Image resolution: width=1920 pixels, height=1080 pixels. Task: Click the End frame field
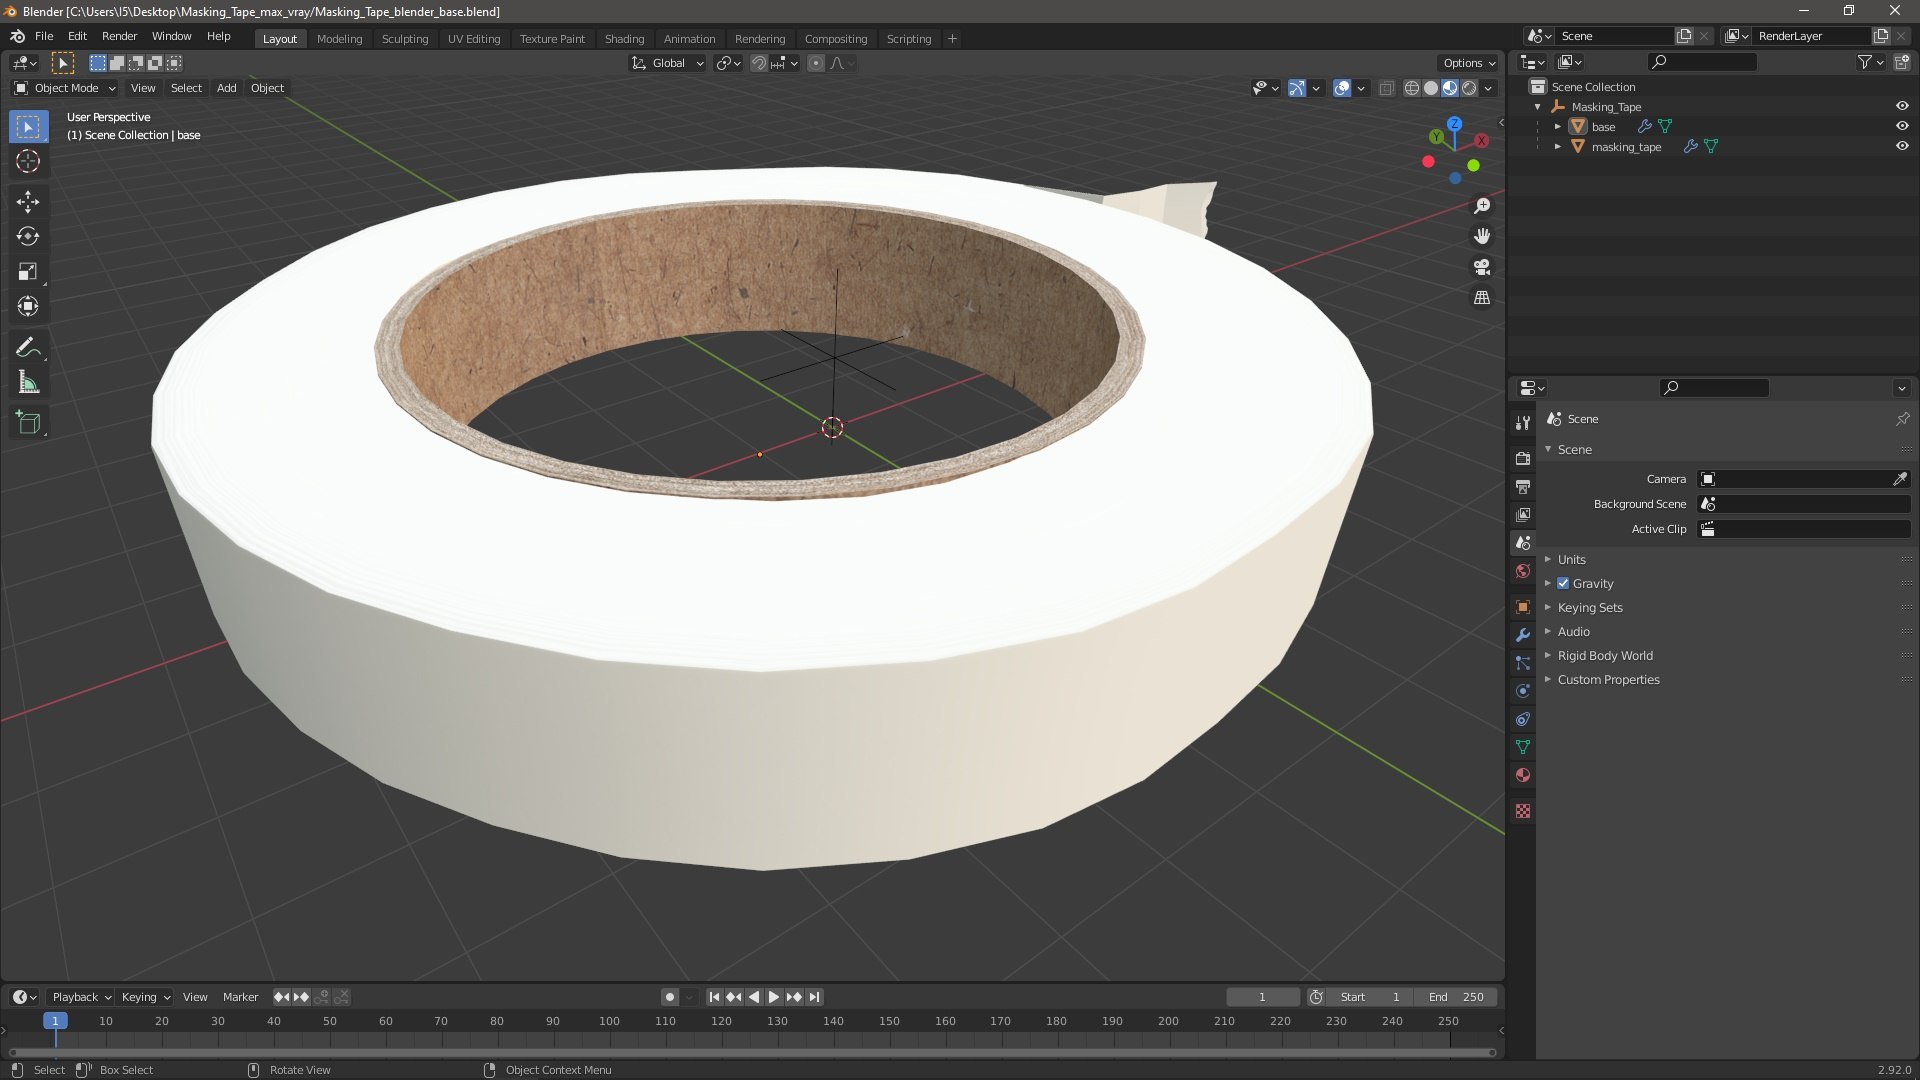[x=1456, y=997]
